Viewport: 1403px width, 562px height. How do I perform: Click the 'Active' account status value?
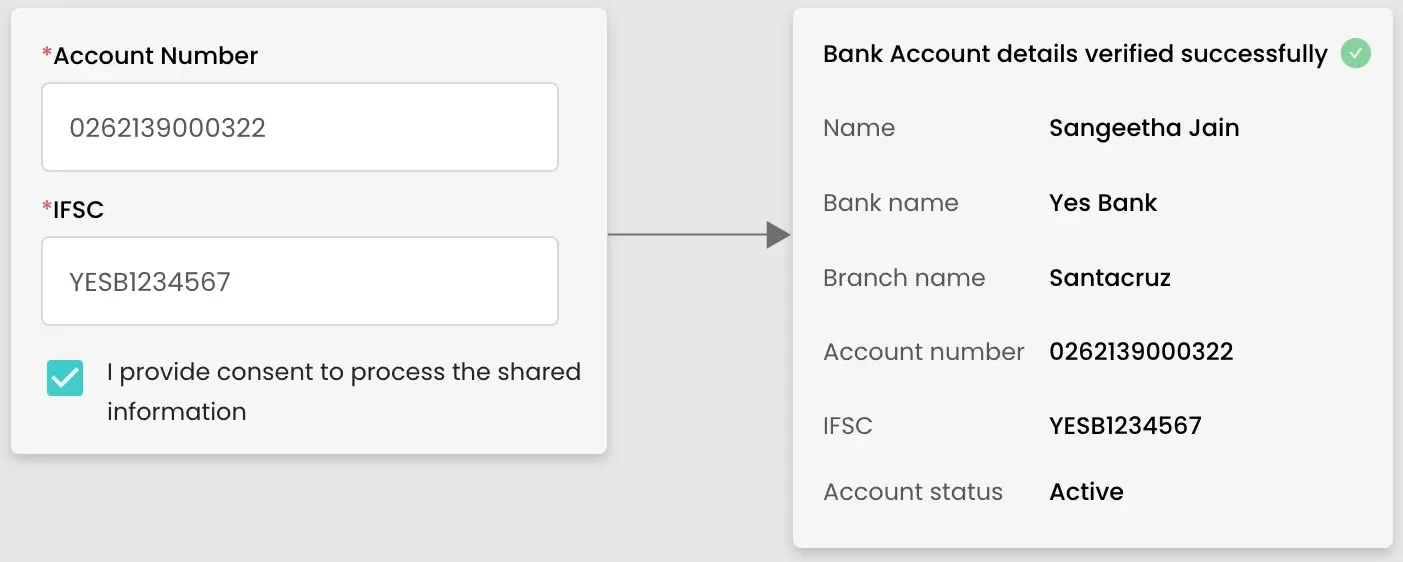coord(1086,492)
